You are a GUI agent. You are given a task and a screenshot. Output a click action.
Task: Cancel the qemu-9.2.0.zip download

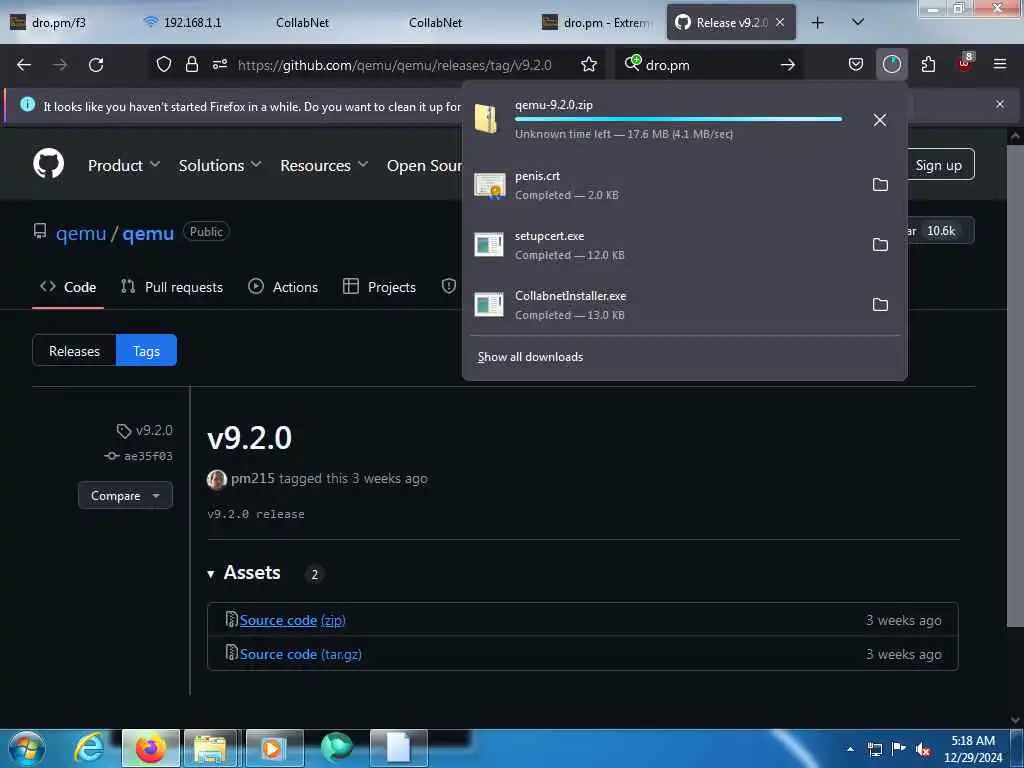[880, 120]
